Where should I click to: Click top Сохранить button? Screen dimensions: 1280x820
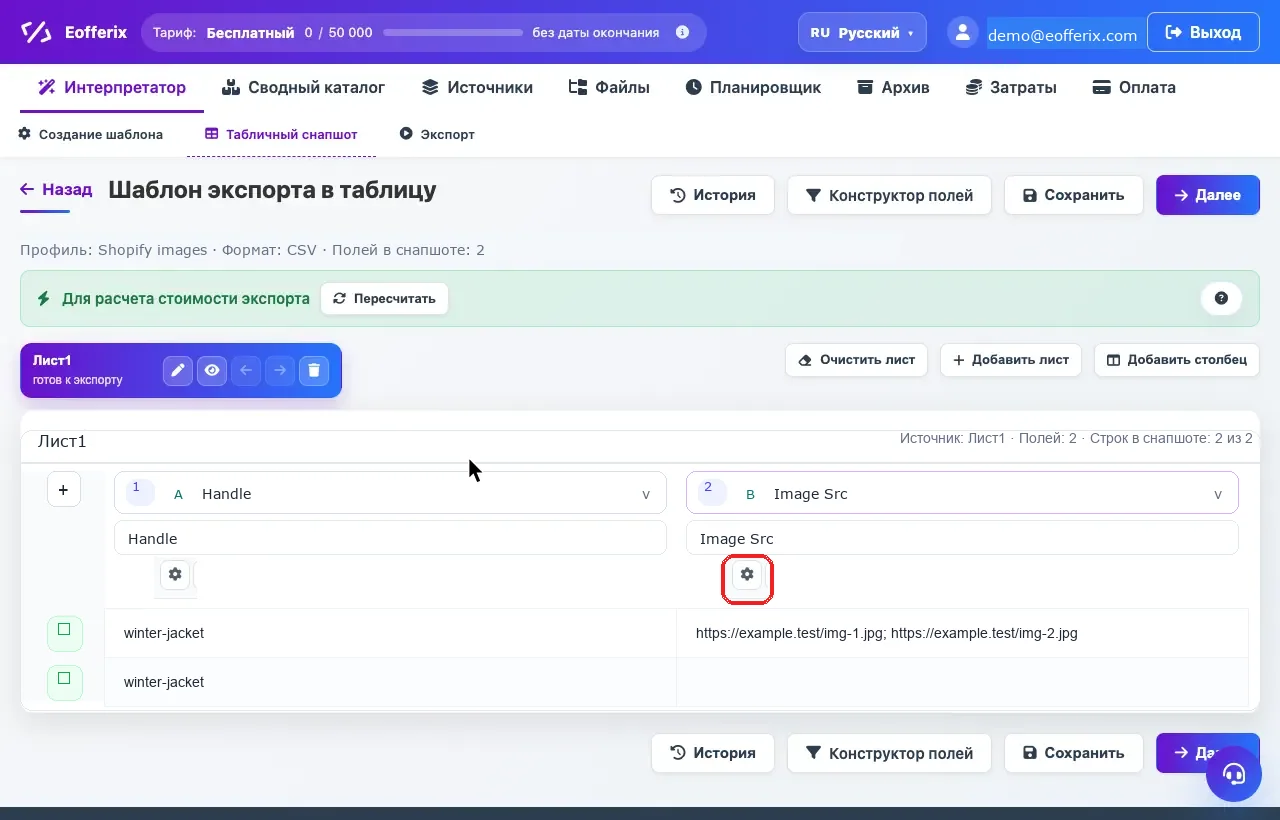click(1073, 195)
